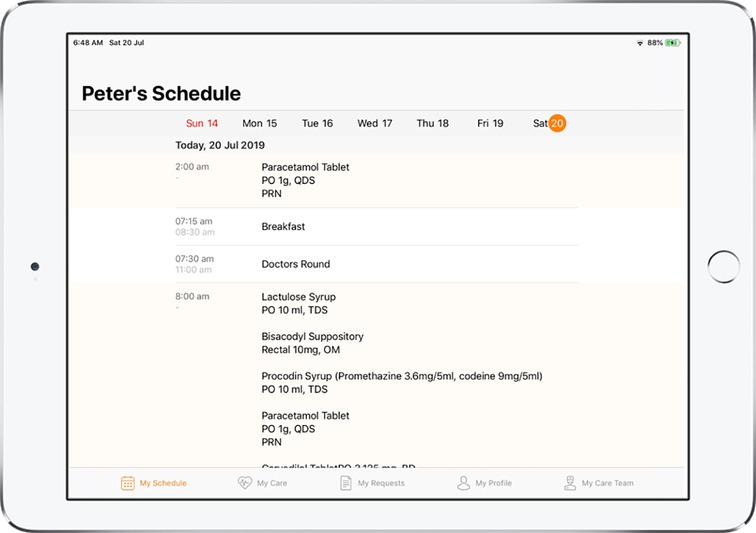756x533 pixels.
Task: Switch to Mon 15 schedule
Action: coord(259,123)
